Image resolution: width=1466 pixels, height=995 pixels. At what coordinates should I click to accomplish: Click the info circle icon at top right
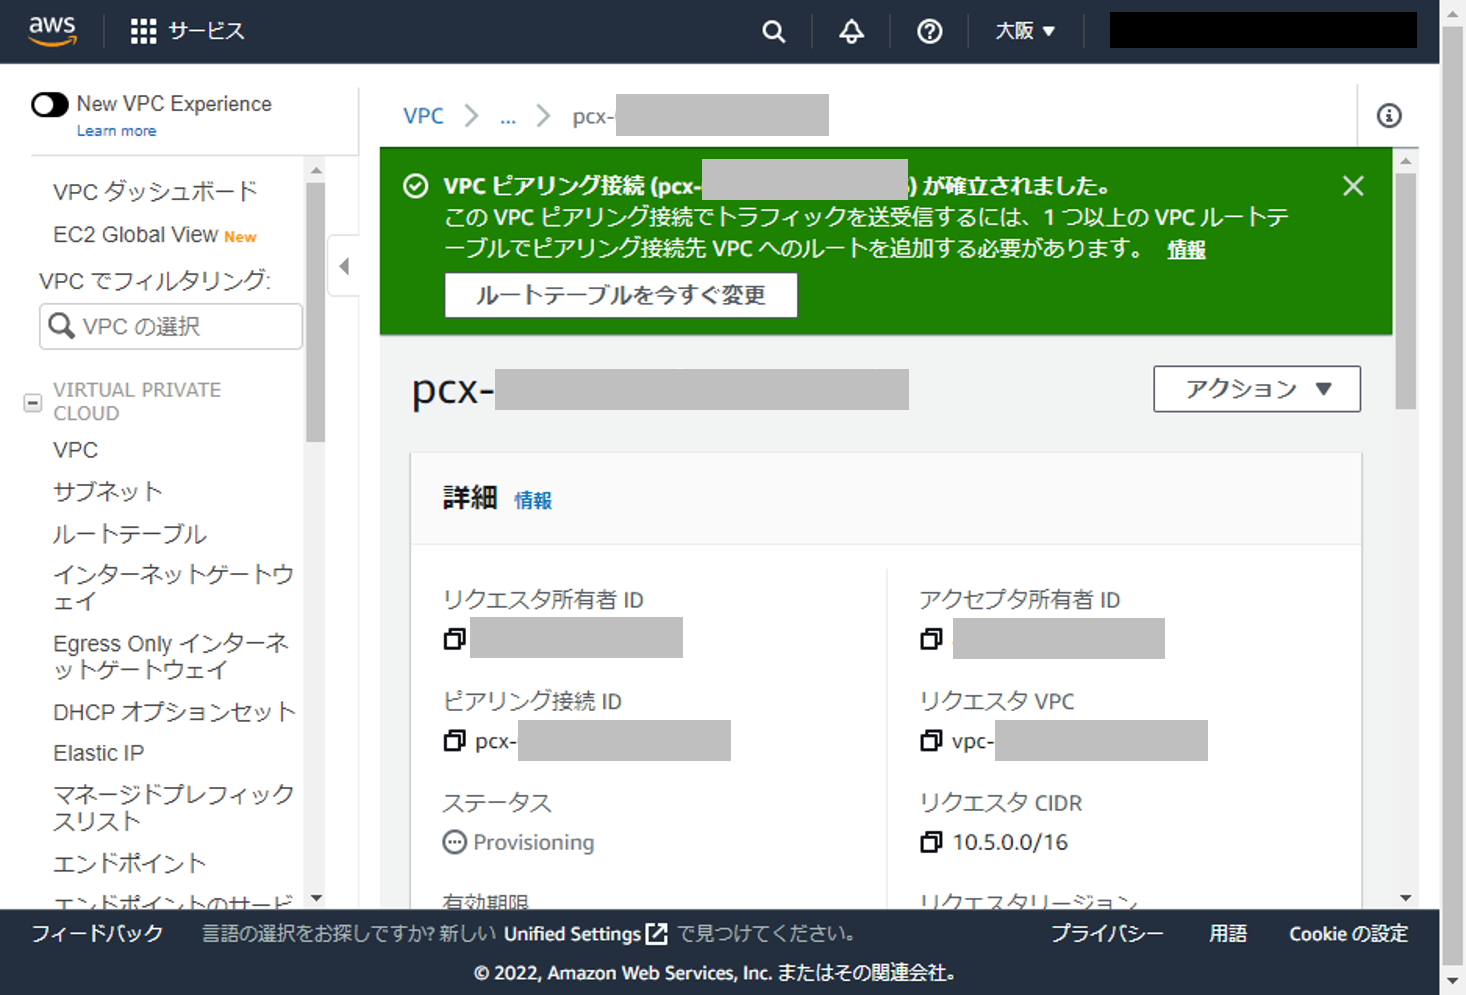pos(1388,116)
